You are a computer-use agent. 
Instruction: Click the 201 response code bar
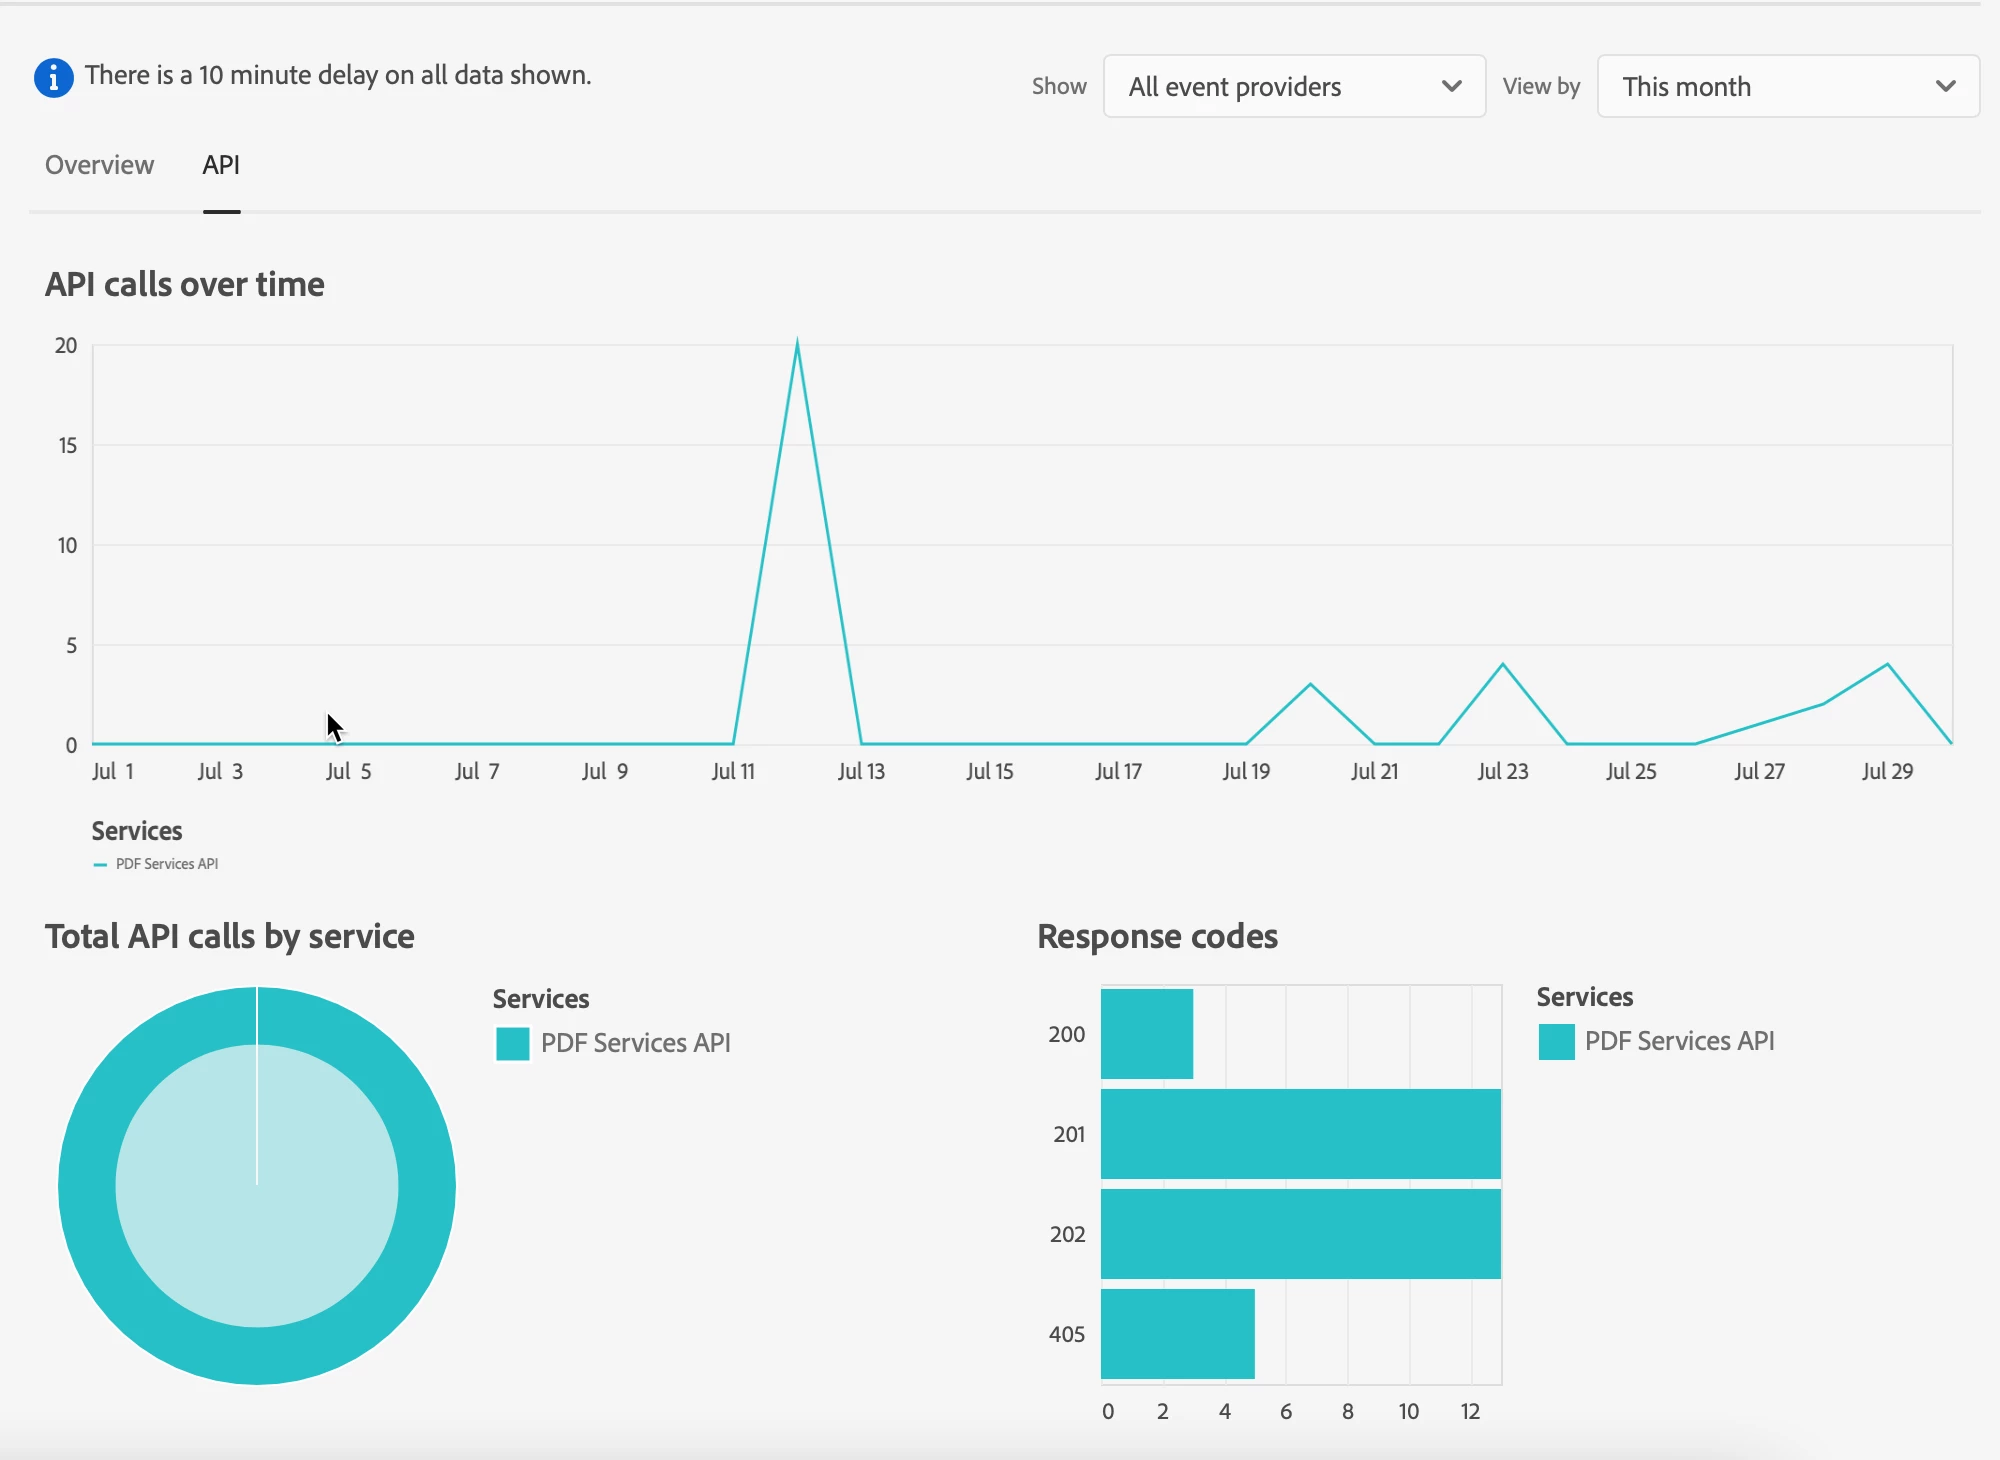pyautogui.click(x=1300, y=1134)
